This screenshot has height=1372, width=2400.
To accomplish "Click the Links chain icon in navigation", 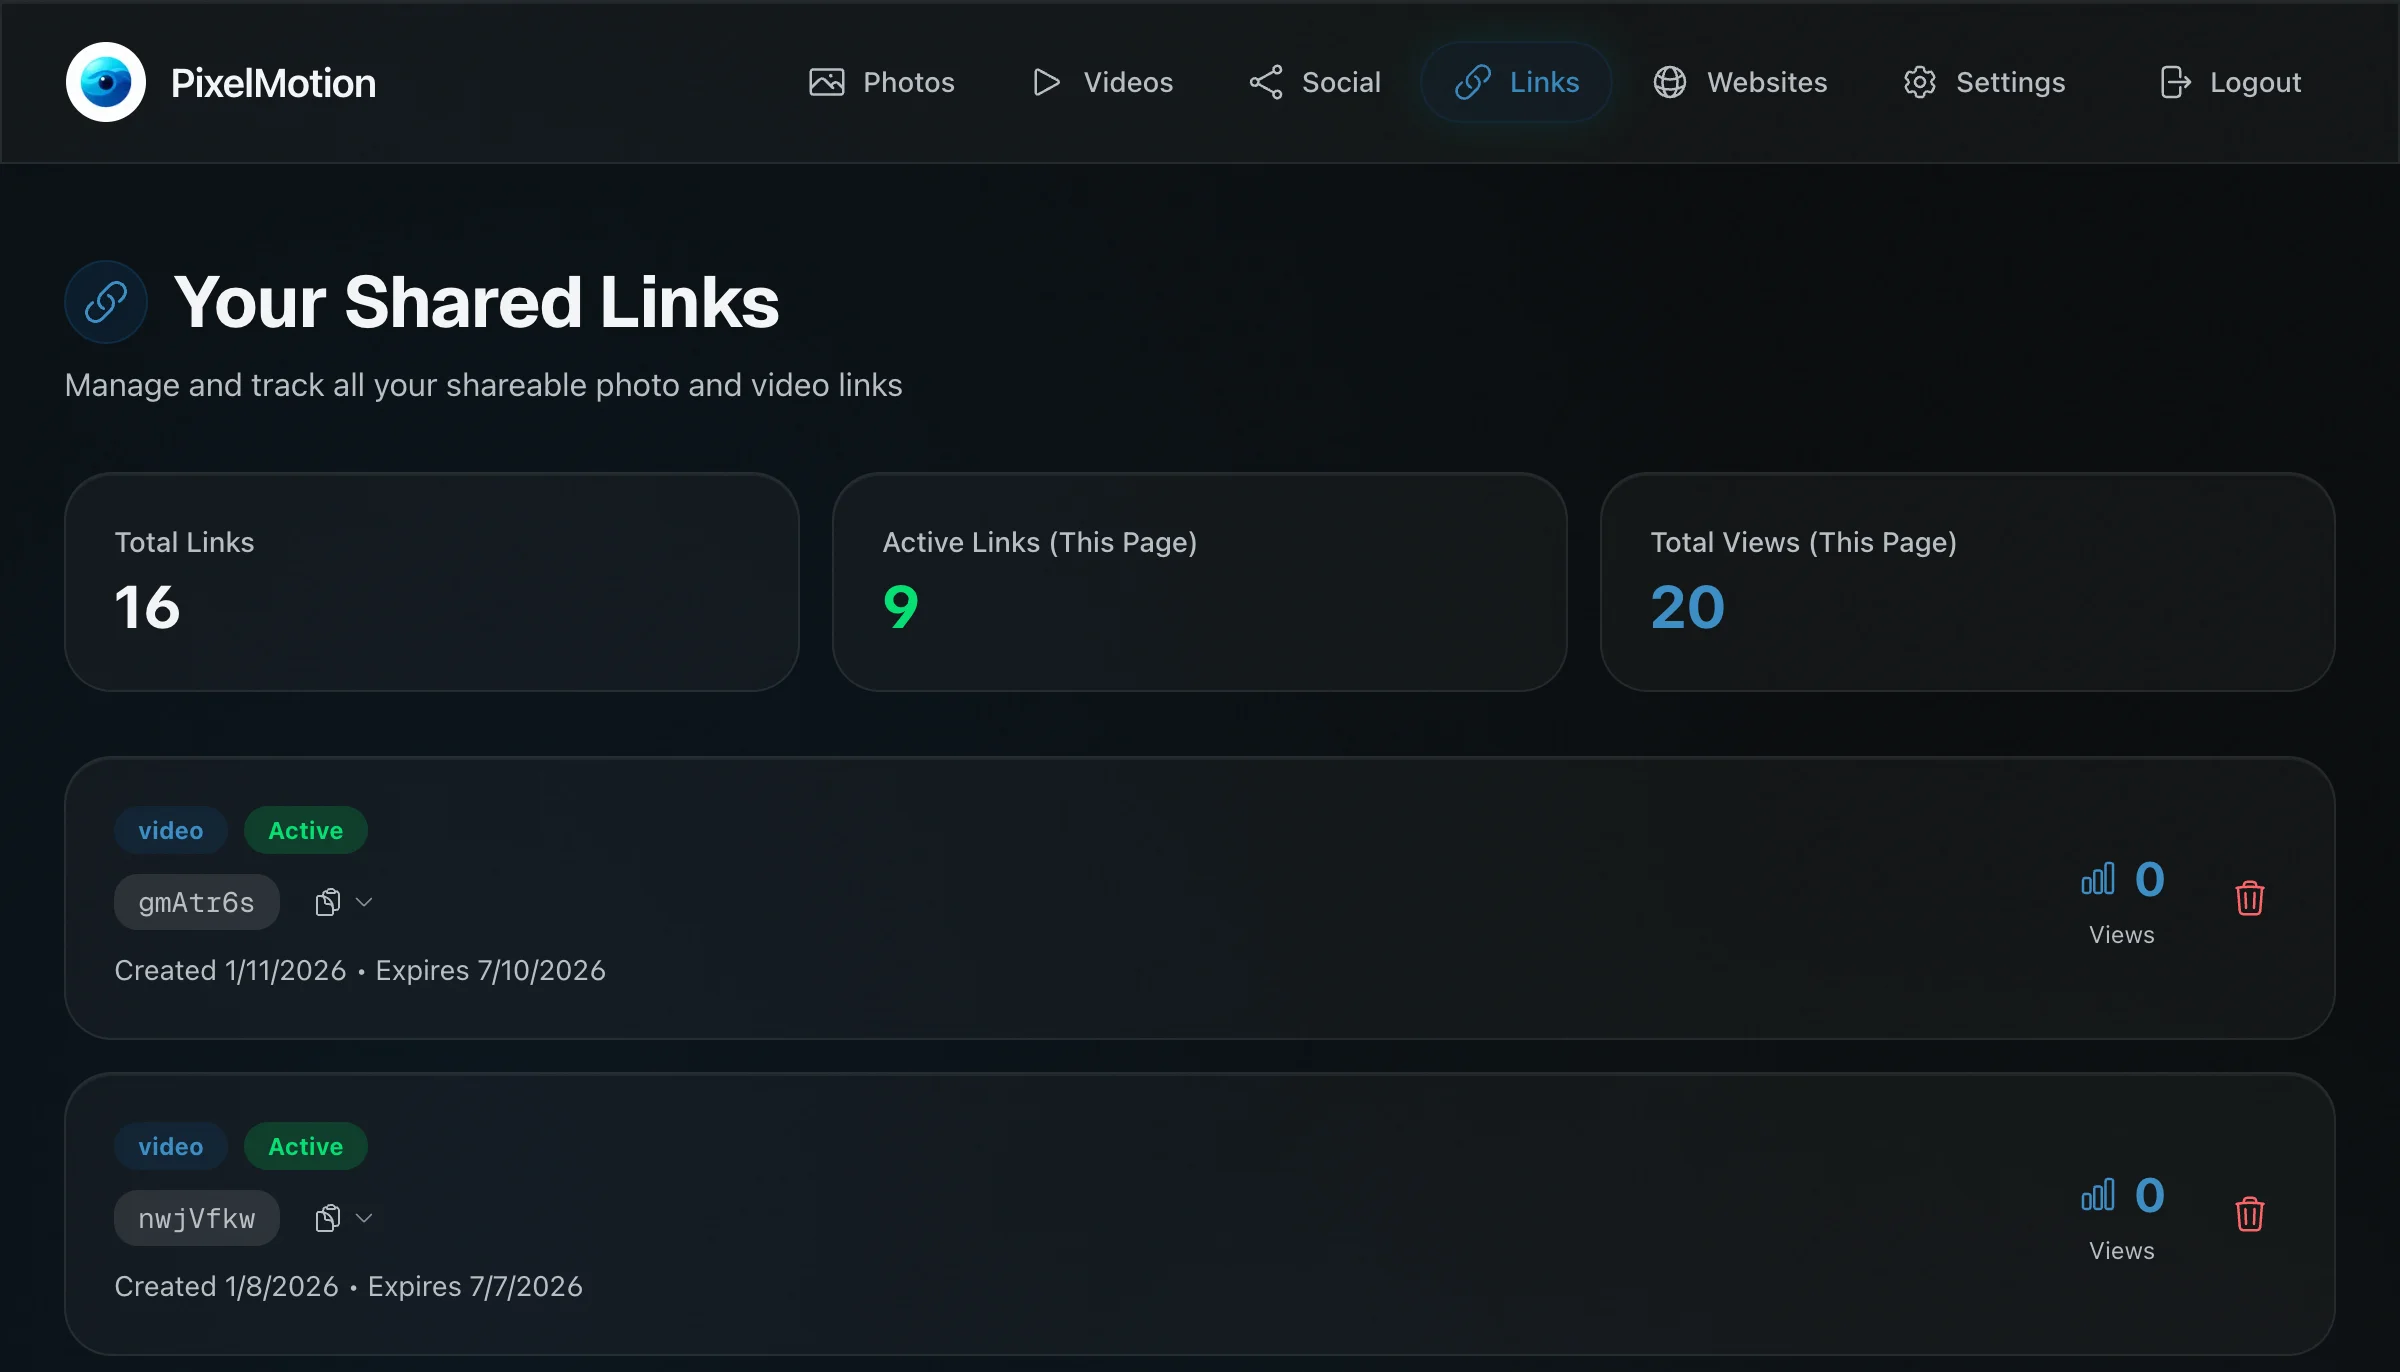I will (x=1471, y=81).
